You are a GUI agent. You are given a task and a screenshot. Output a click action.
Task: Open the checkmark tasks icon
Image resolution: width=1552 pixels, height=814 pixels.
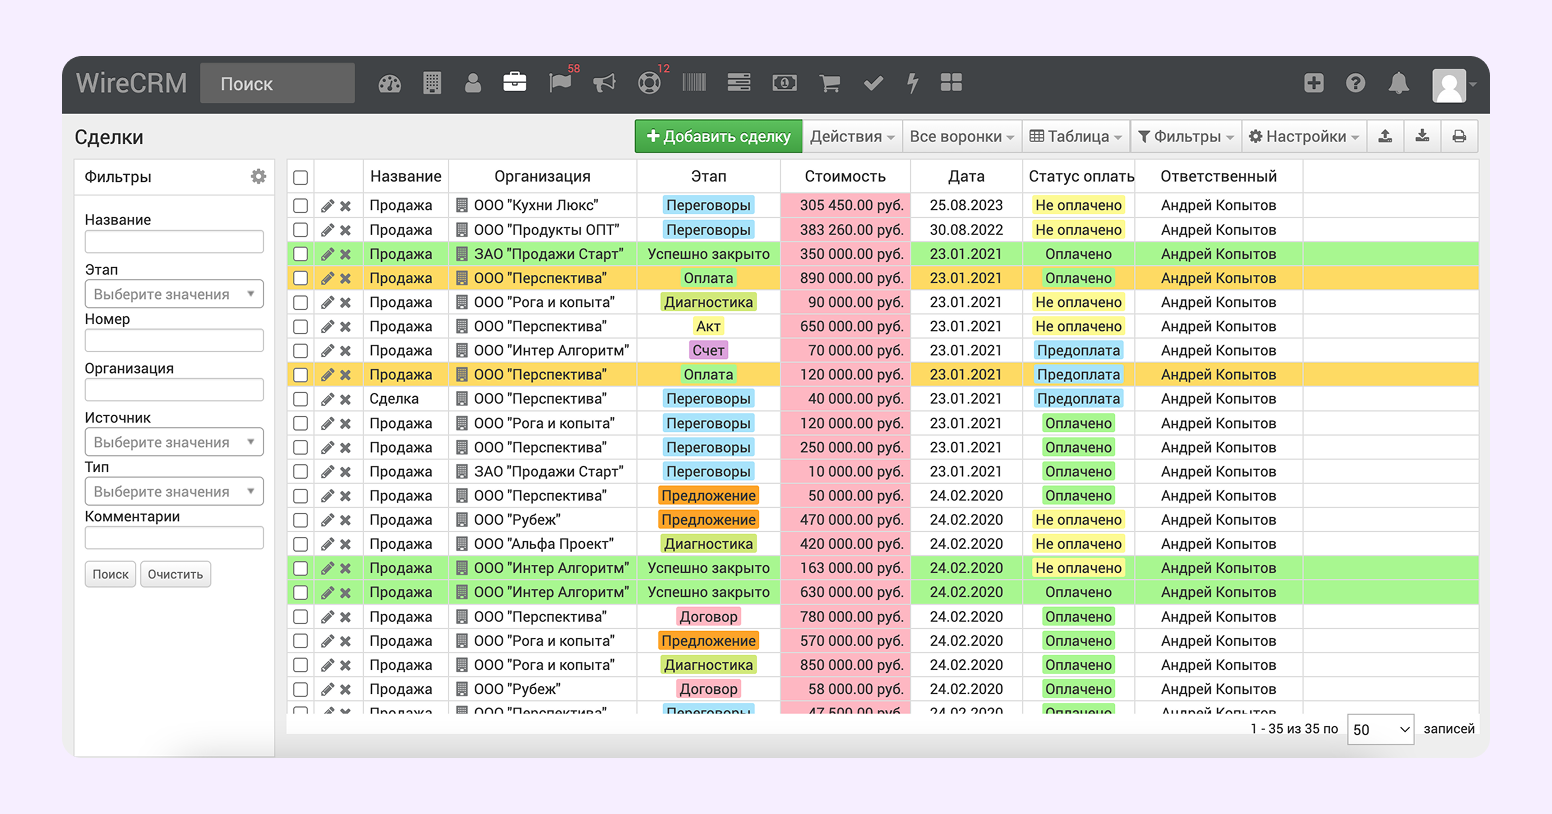coord(873,83)
